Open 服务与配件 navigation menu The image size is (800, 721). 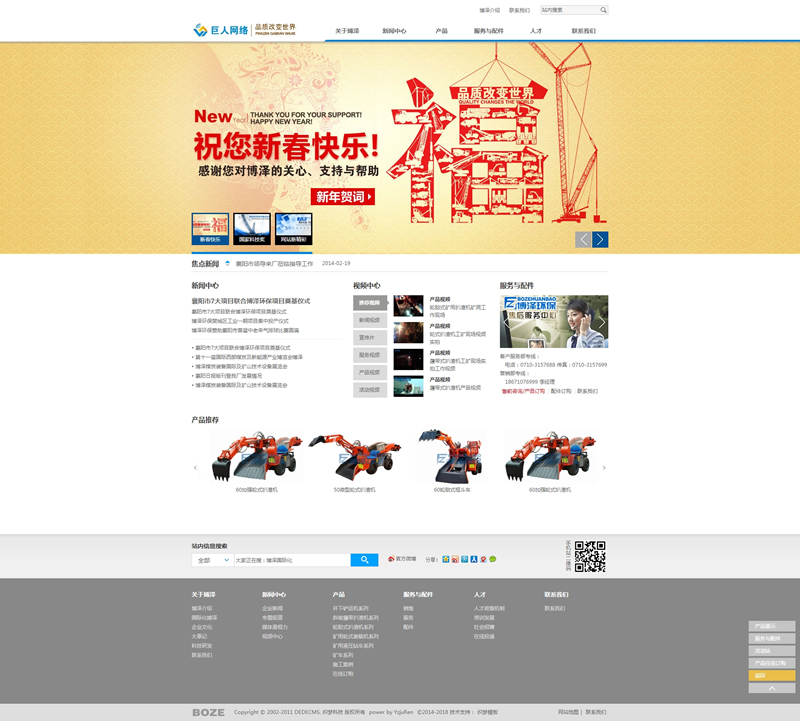tap(489, 31)
